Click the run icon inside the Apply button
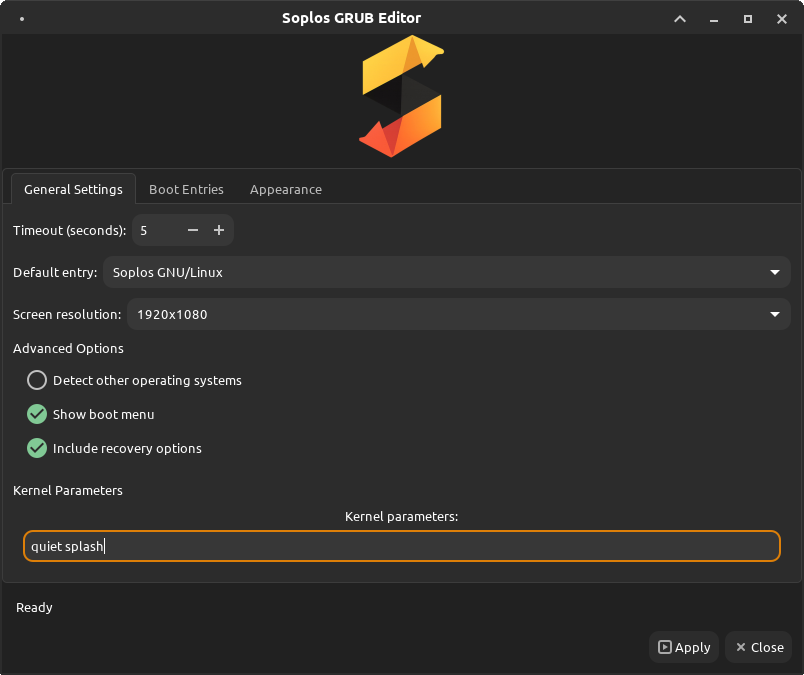This screenshot has height=675, width=804. (664, 647)
